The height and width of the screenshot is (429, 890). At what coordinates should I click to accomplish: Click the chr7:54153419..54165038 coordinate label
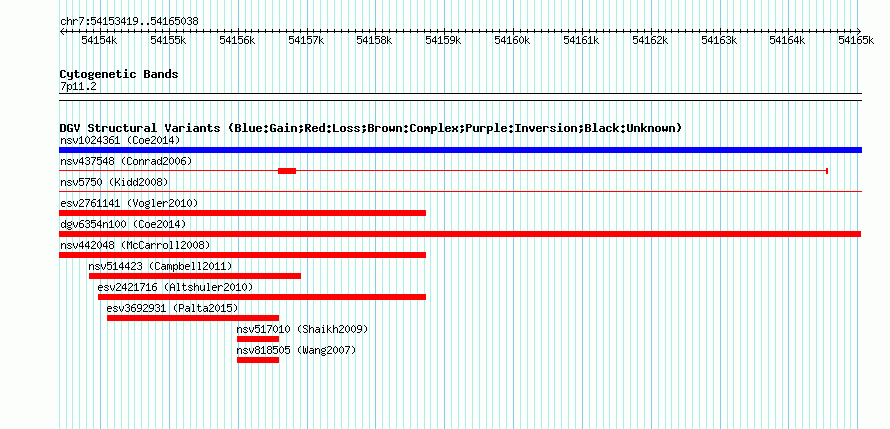click(x=129, y=21)
